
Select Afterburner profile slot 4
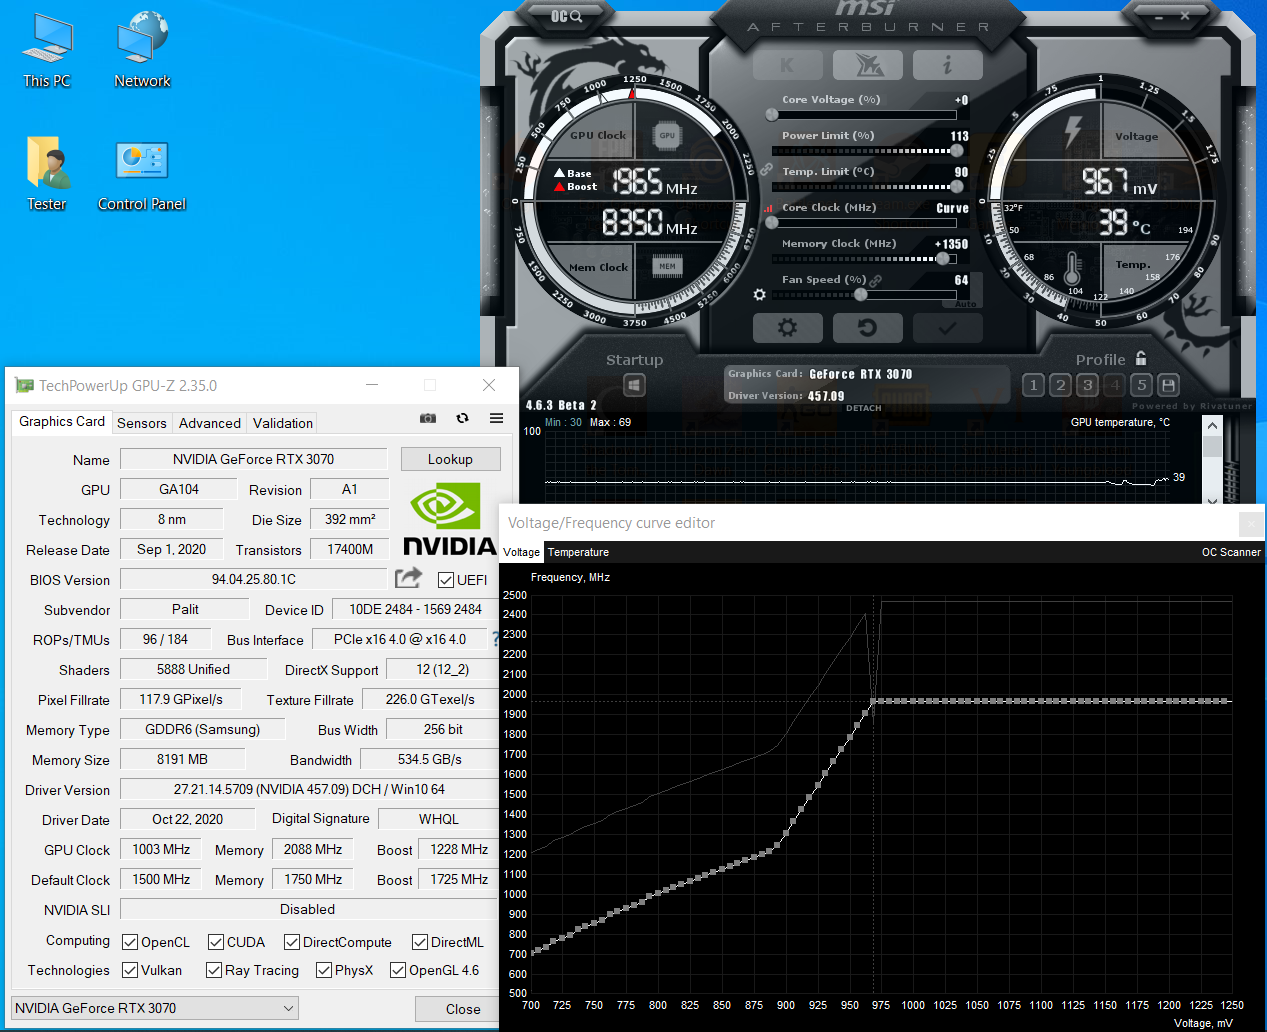click(1115, 385)
